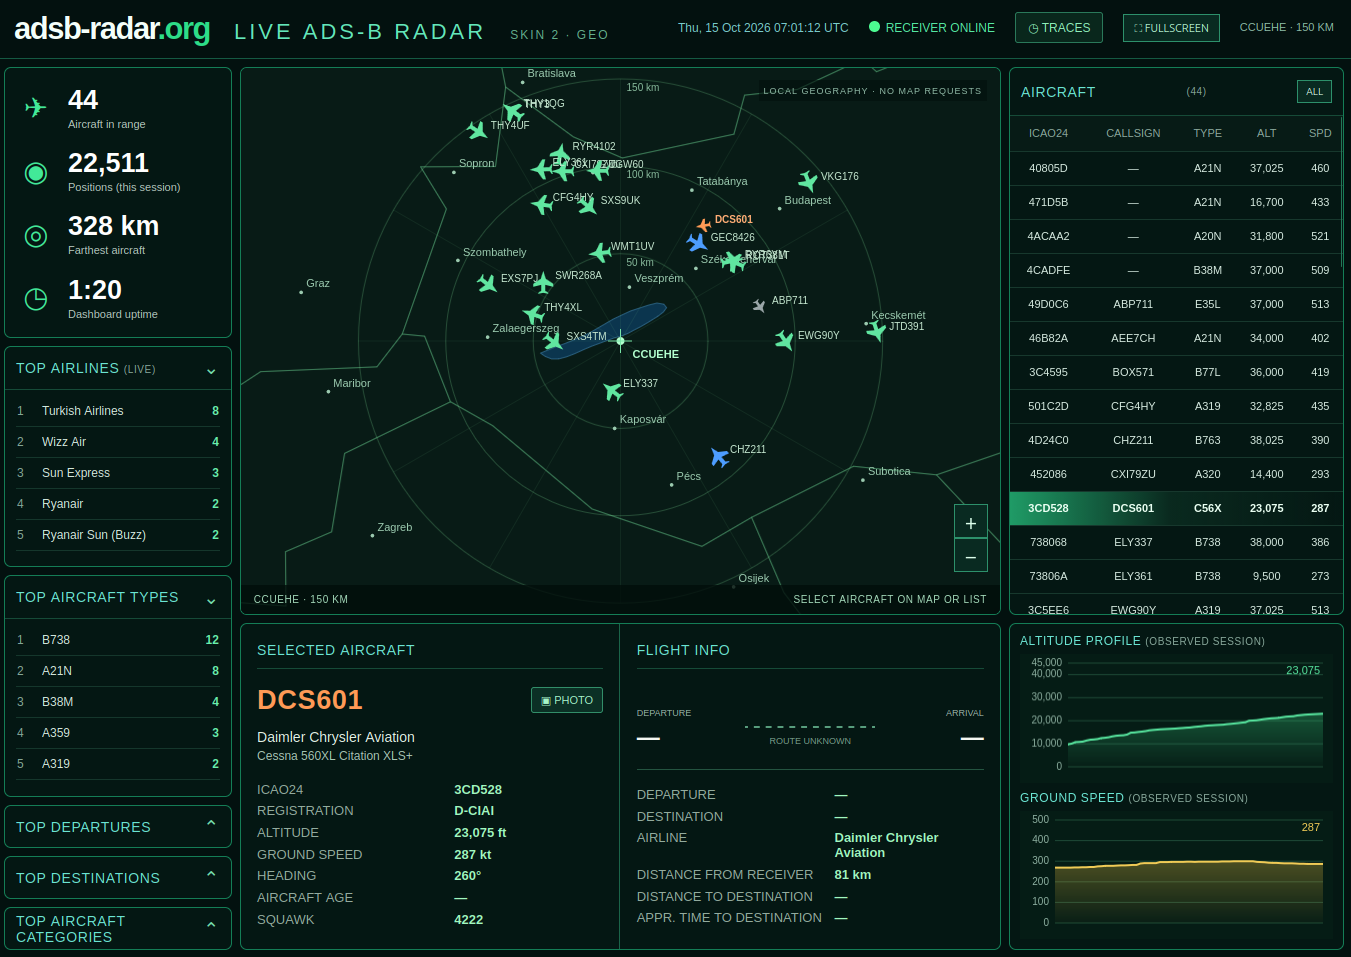Select the ELY361 aircraft row
This screenshot has height=957, width=1351.
pos(1176,576)
